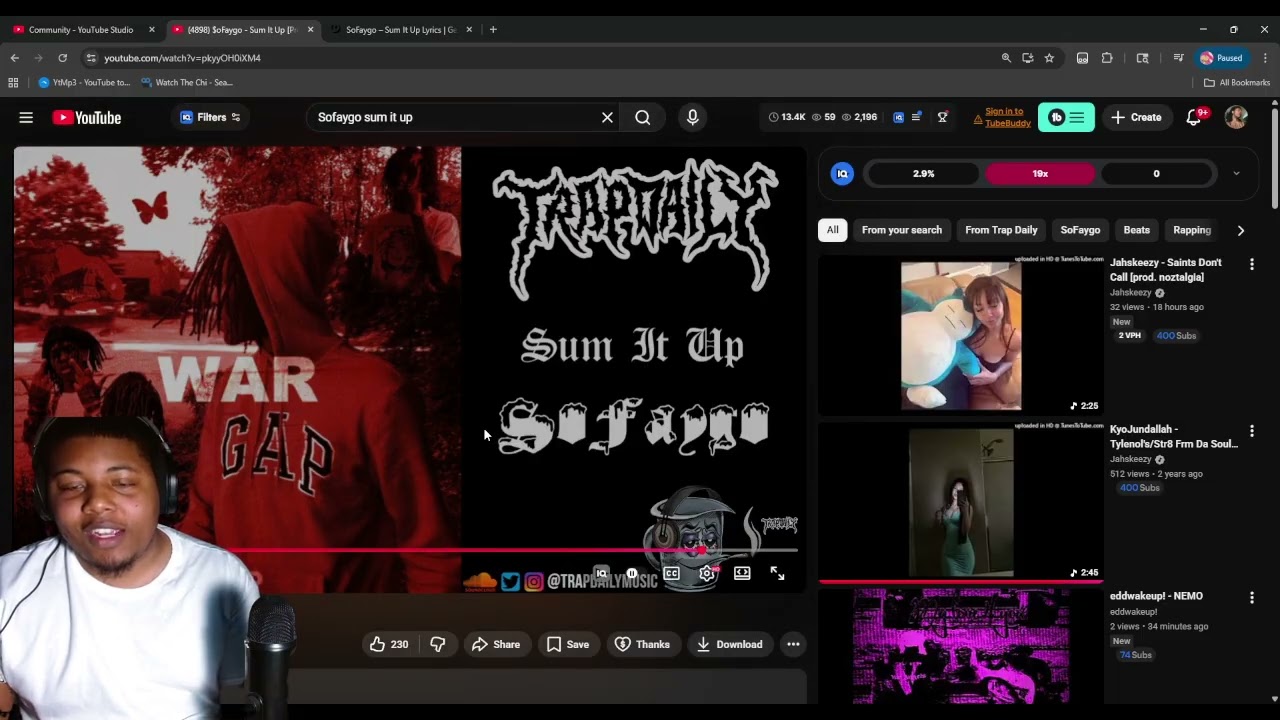Click eddwakeup! channel name
This screenshot has width=1280, height=720.
(x=1133, y=611)
